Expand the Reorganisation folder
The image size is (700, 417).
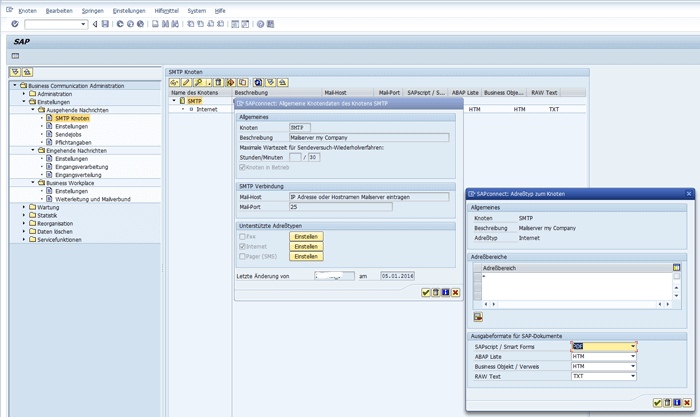24,223
